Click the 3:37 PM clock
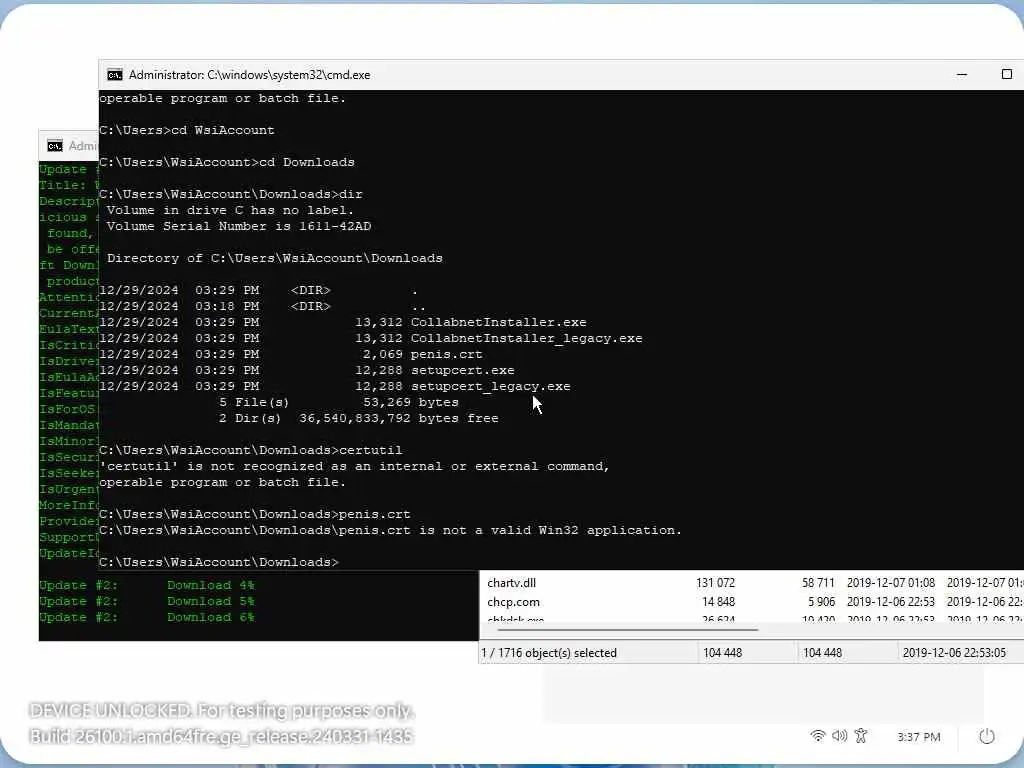Screen dimensions: 1024x768 [919, 737]
